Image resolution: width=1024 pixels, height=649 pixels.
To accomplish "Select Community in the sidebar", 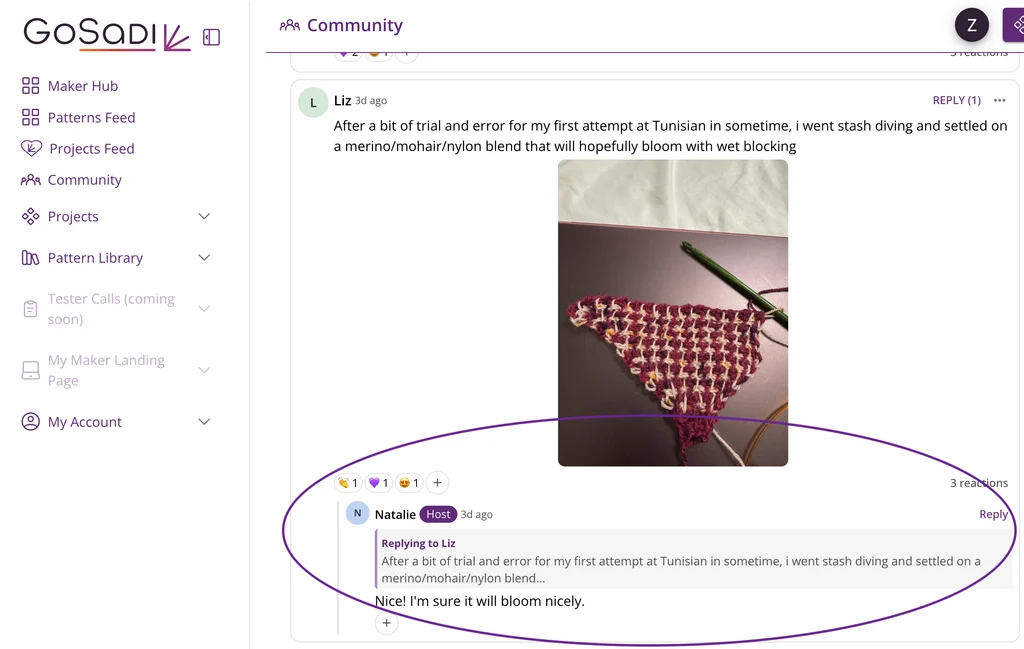I will click(x=85, y=180).
